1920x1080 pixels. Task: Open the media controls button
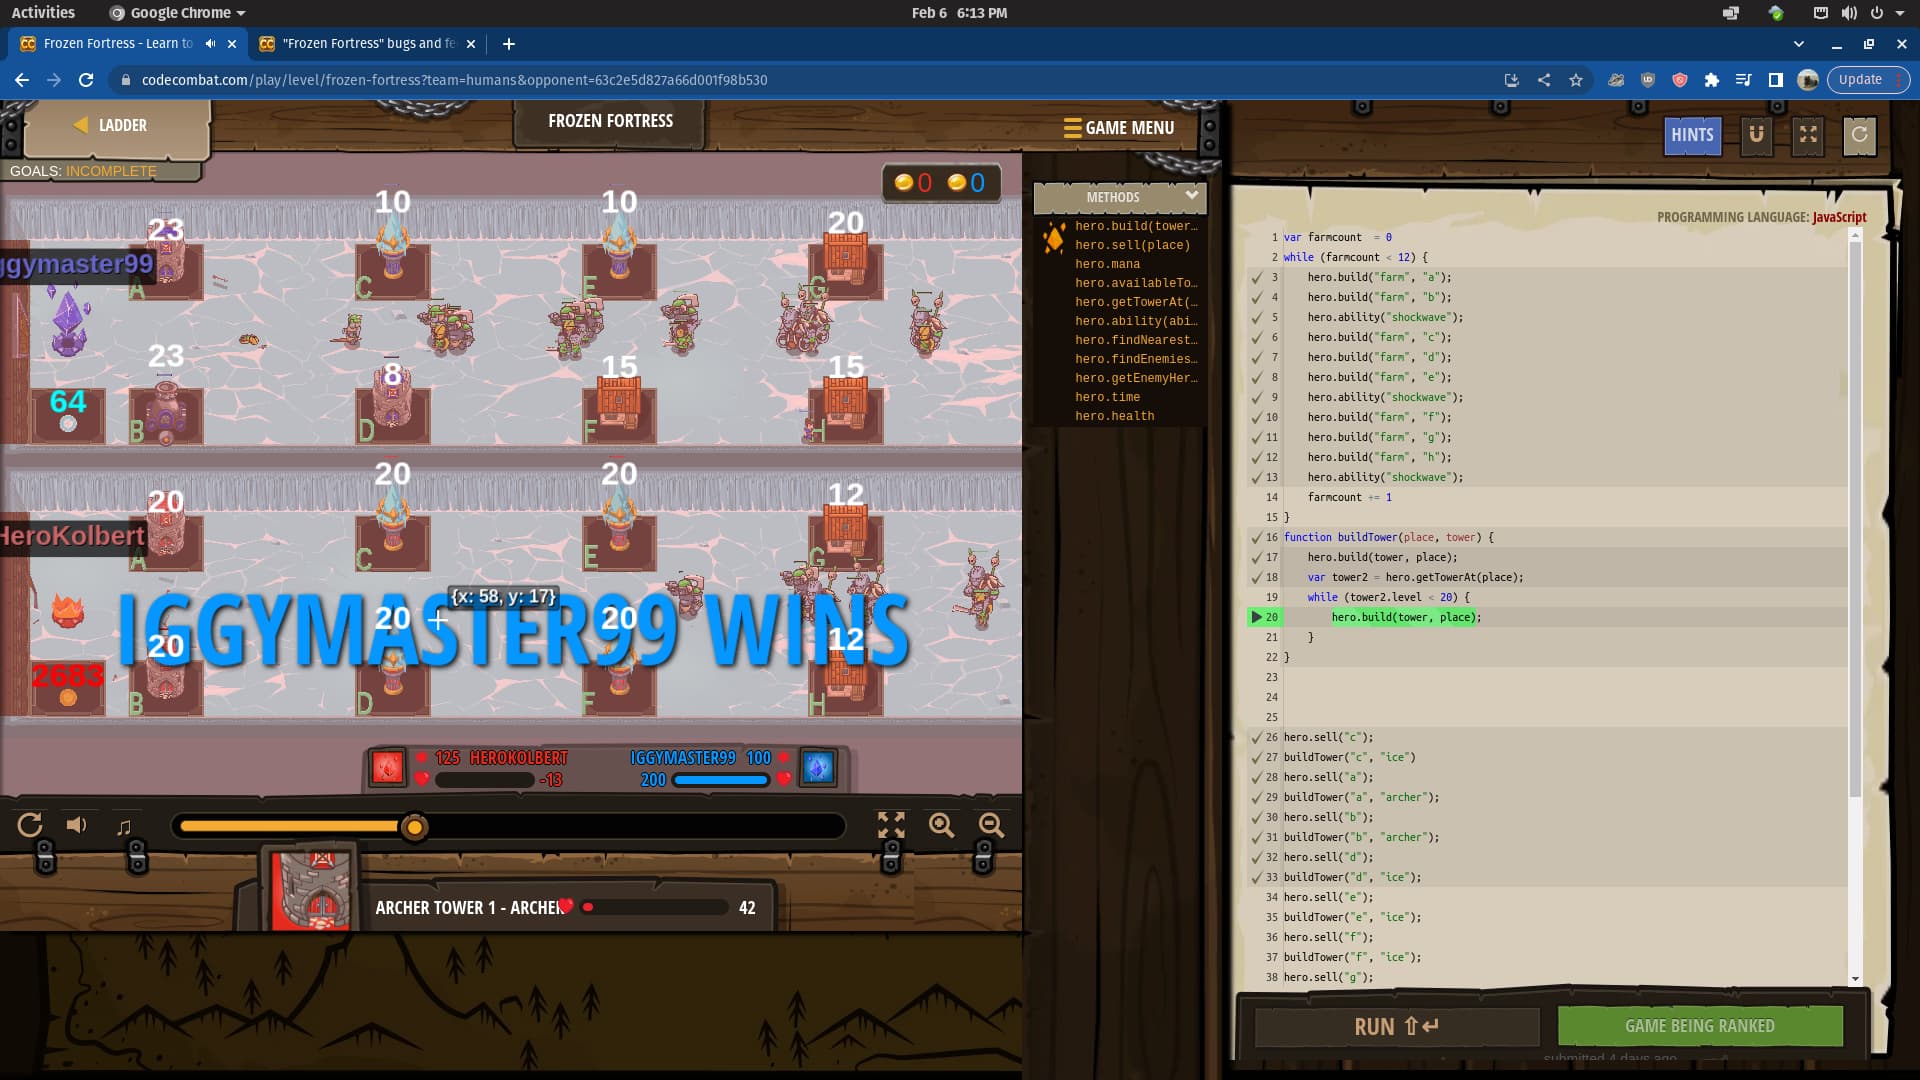pyautogui.click(x=1744, y=80)
